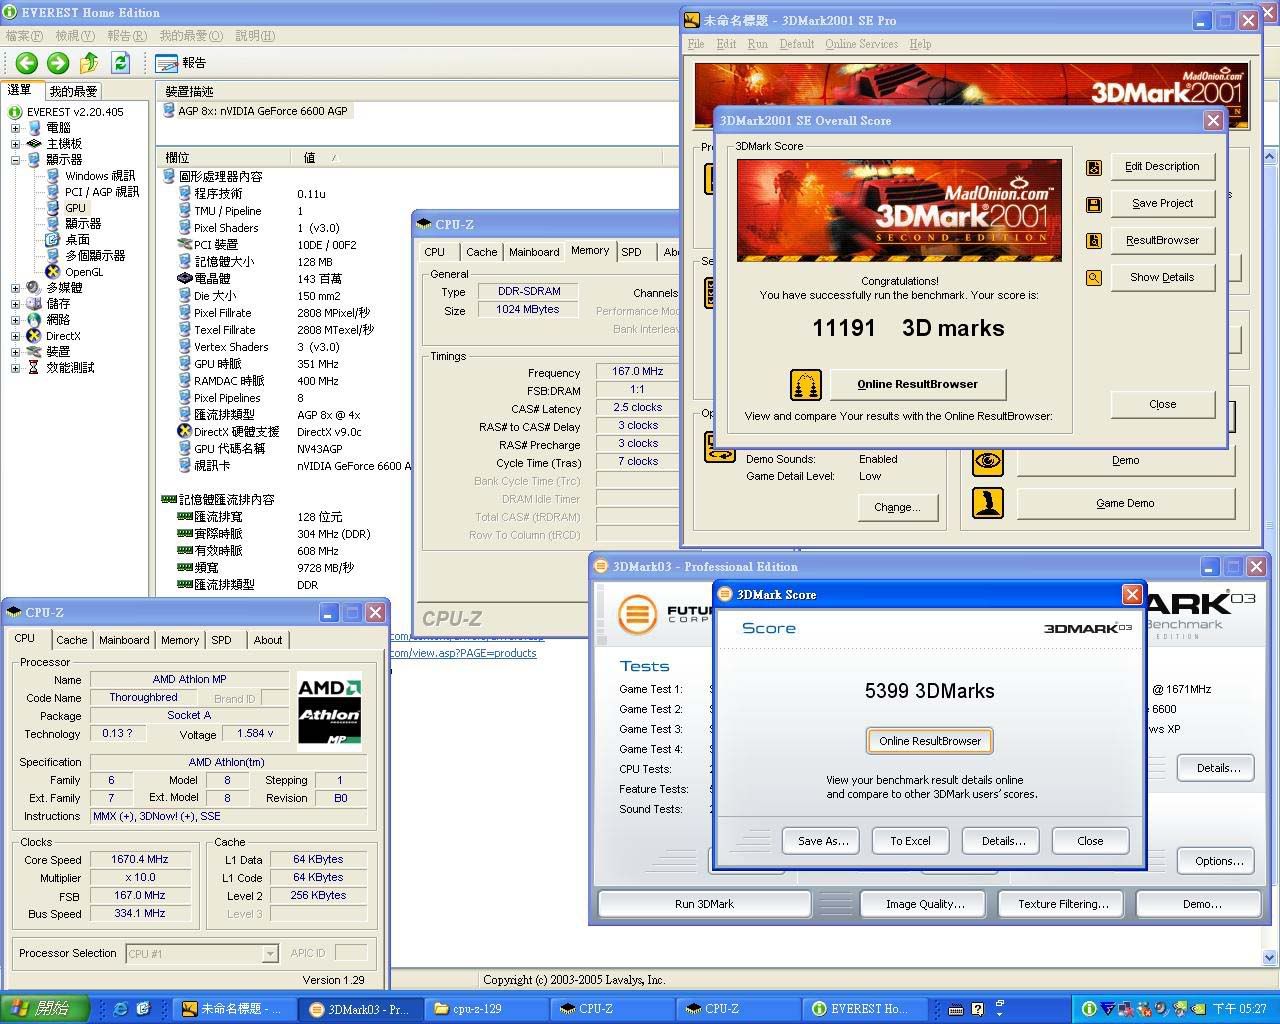This screenshot has height=1024, width=1280.
Task: Click the 3DMark2001 Edit Description icon
Action: tap(1094, 167)
